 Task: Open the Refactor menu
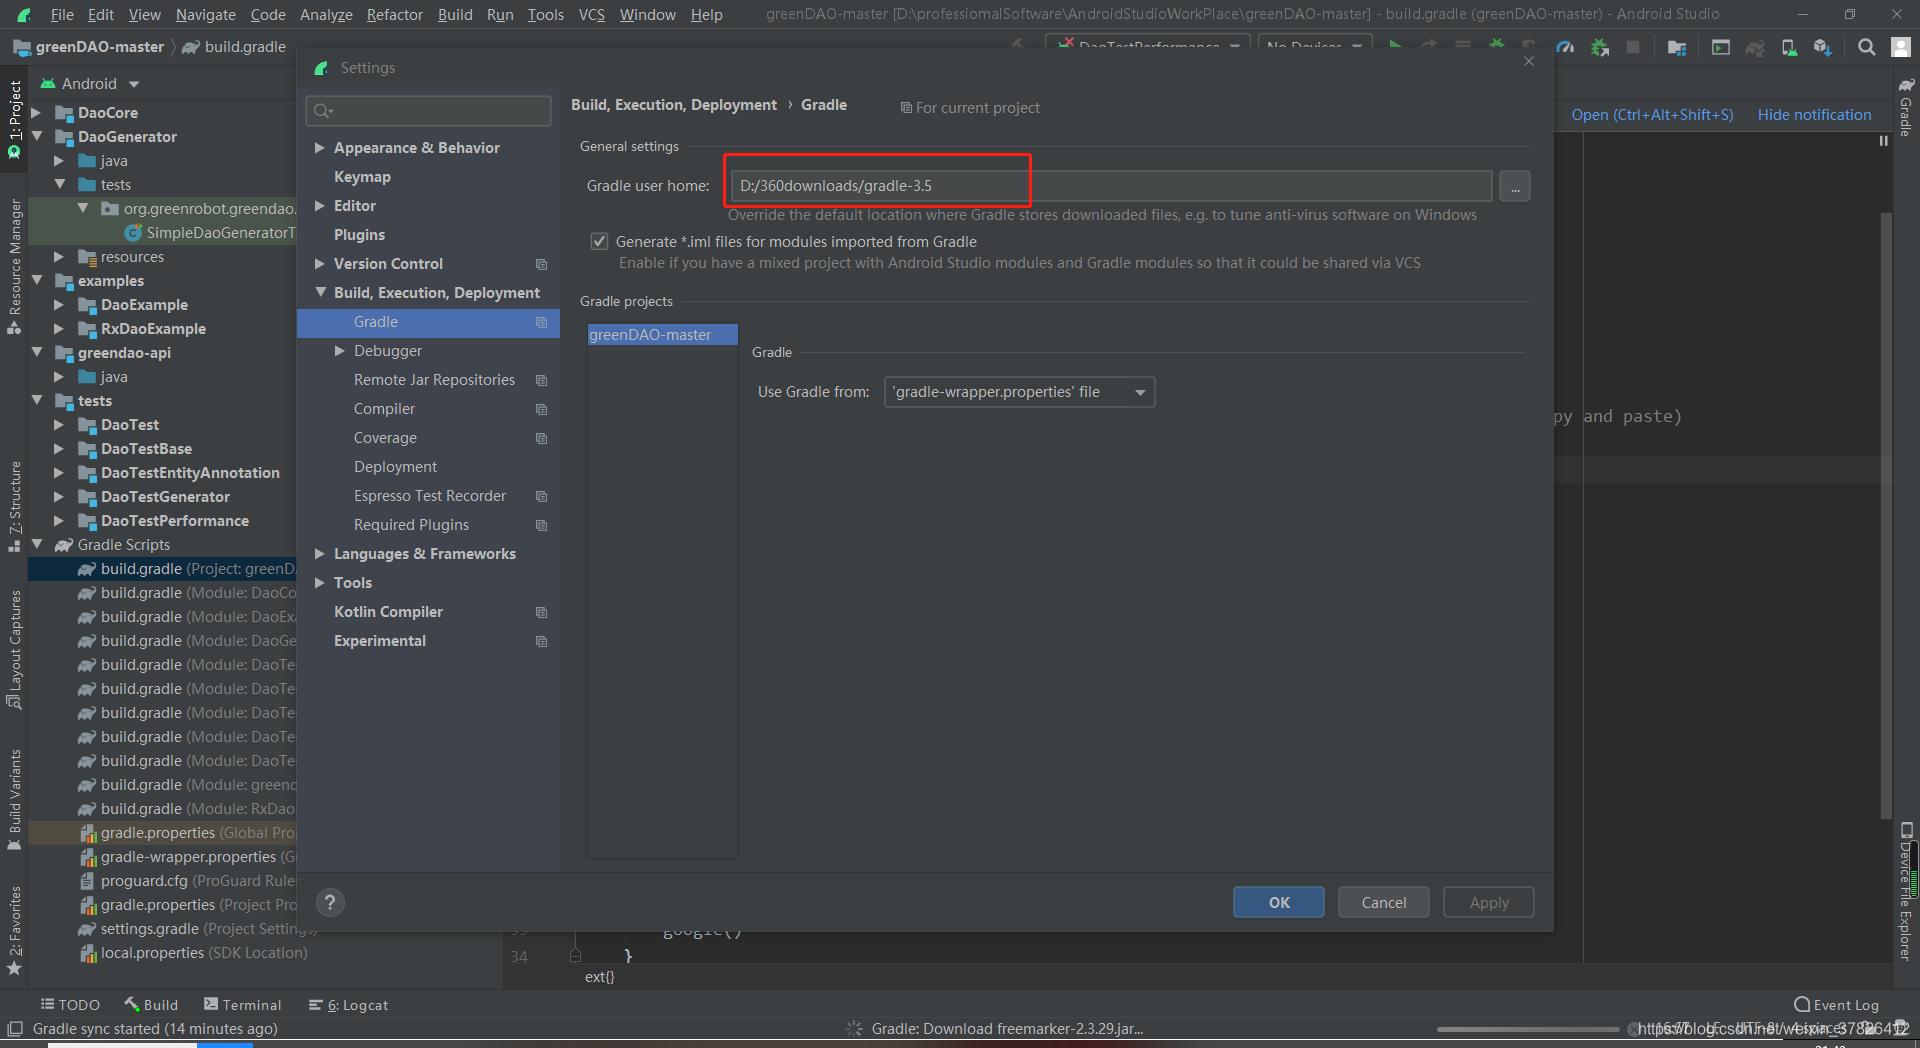395,15
